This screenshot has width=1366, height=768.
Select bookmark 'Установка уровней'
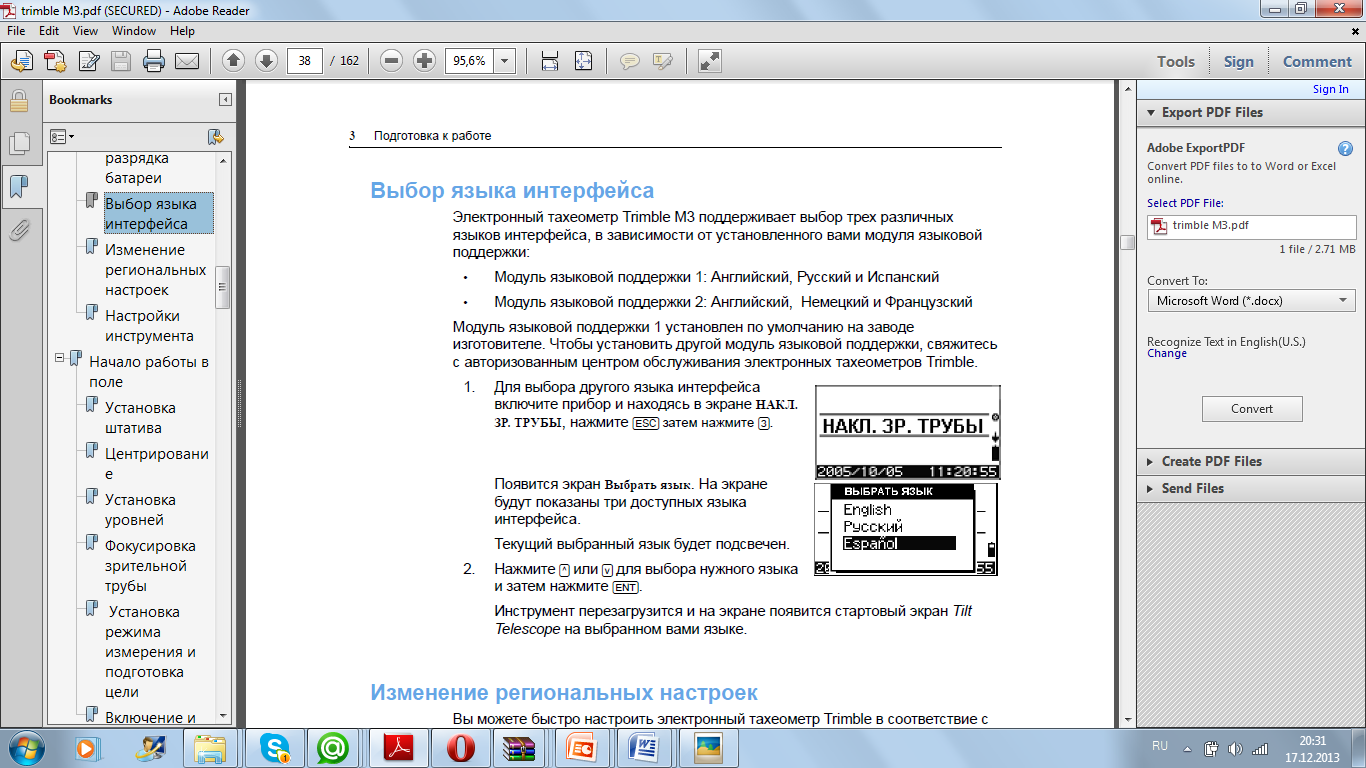click(140, 510)
